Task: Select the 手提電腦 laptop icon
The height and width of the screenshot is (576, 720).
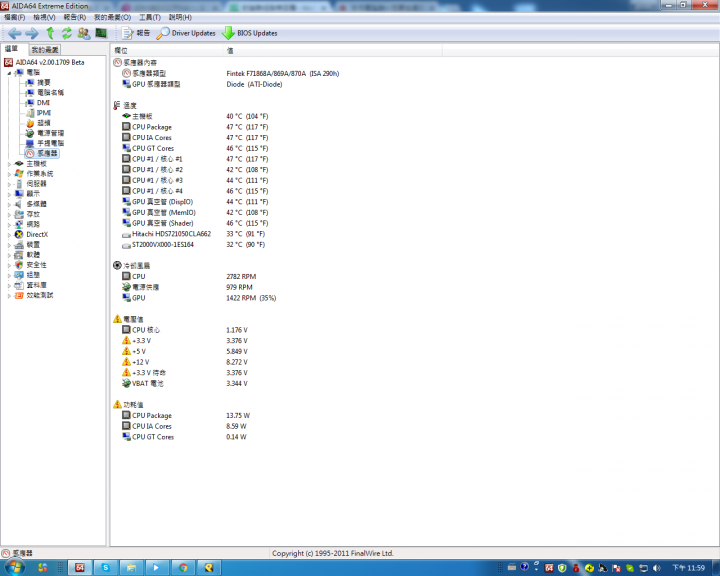Action: [30, 143]
